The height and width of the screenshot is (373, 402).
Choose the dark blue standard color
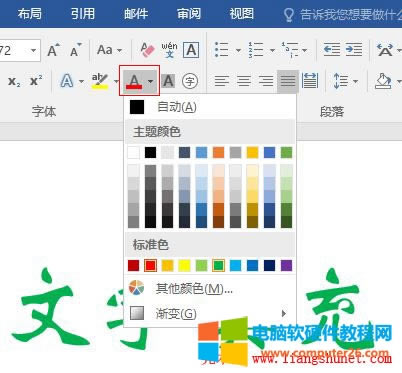coord(269,266)
